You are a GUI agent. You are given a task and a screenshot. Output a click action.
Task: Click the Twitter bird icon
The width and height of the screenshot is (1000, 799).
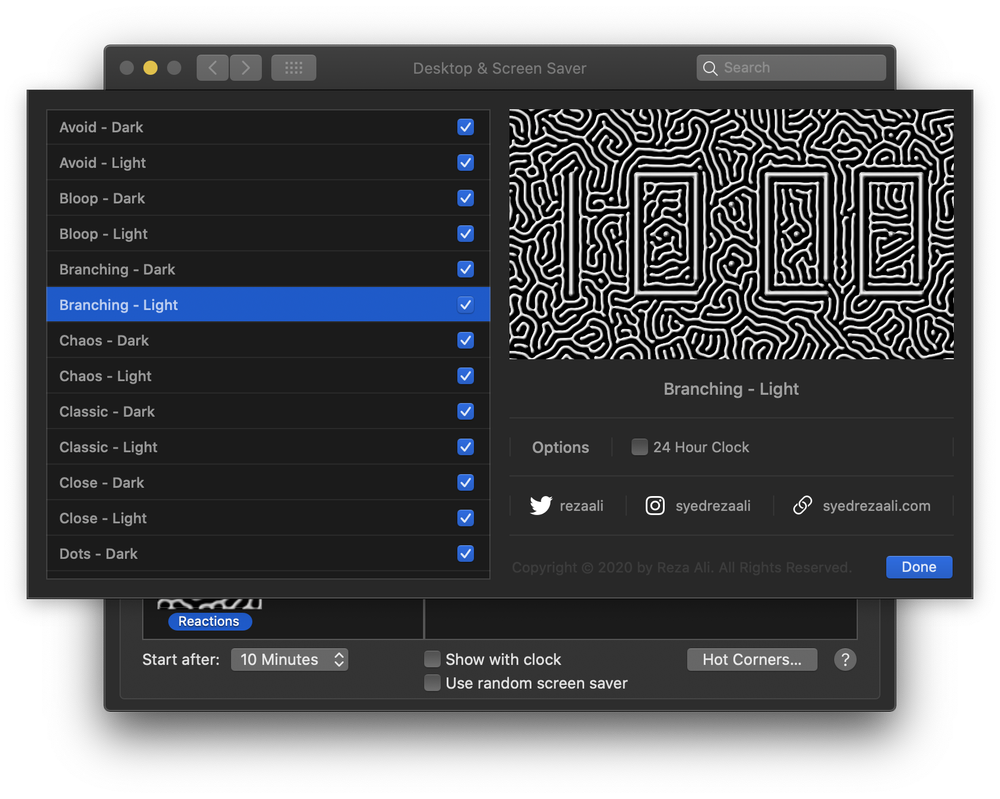click(541, 506)
